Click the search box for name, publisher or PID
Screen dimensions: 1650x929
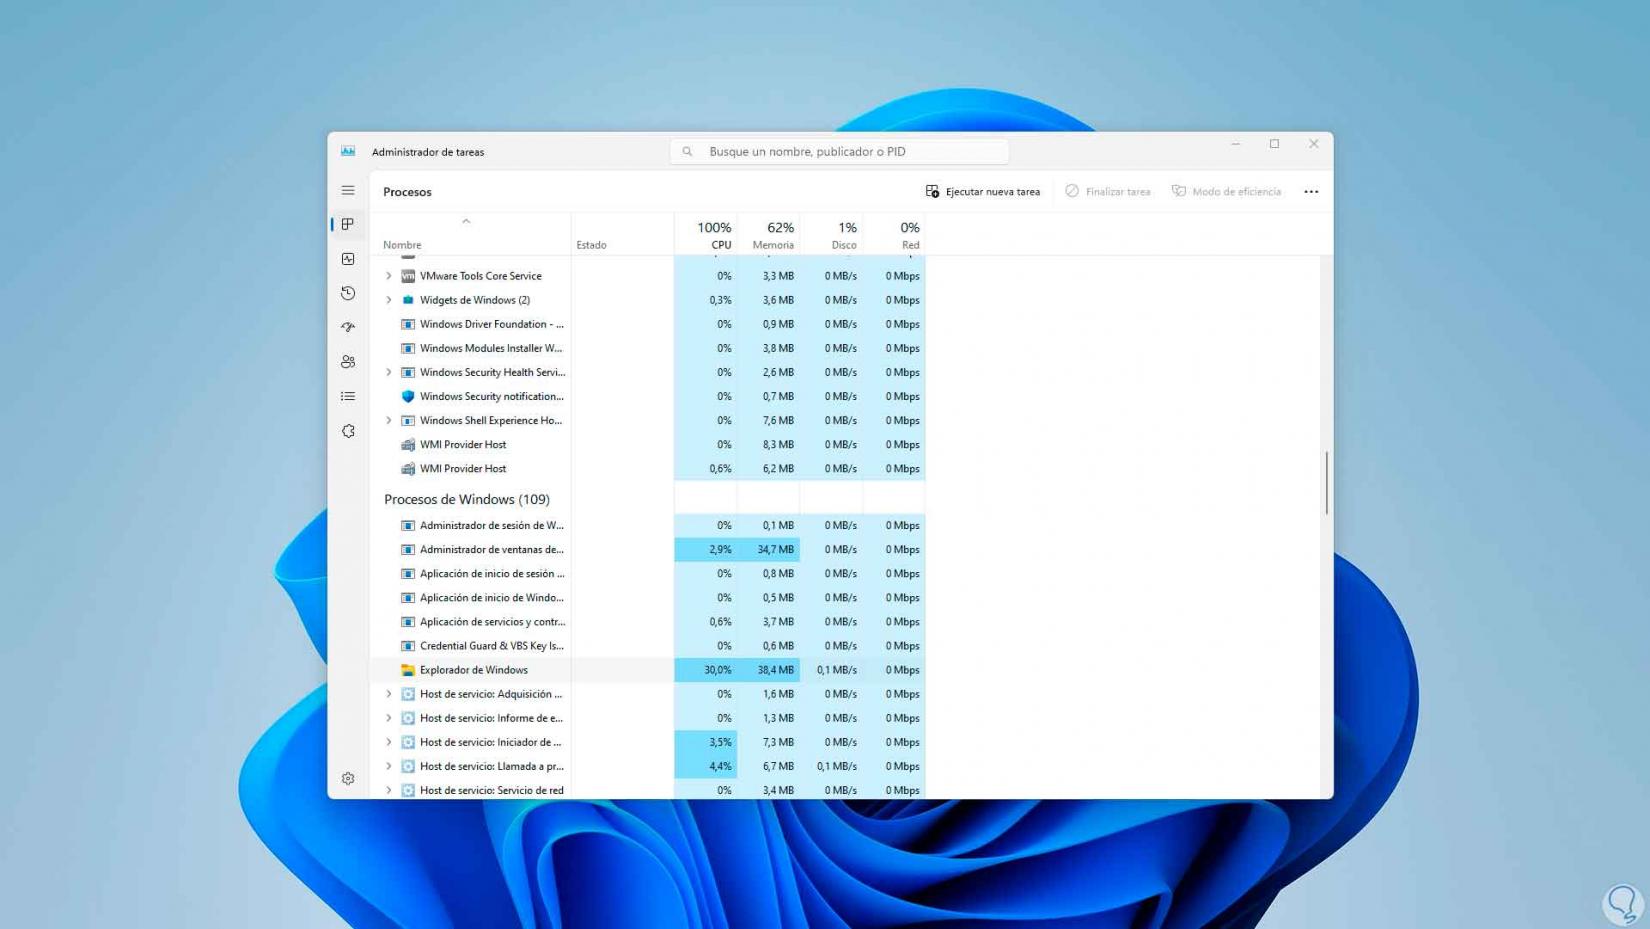[x=839, y=152]
